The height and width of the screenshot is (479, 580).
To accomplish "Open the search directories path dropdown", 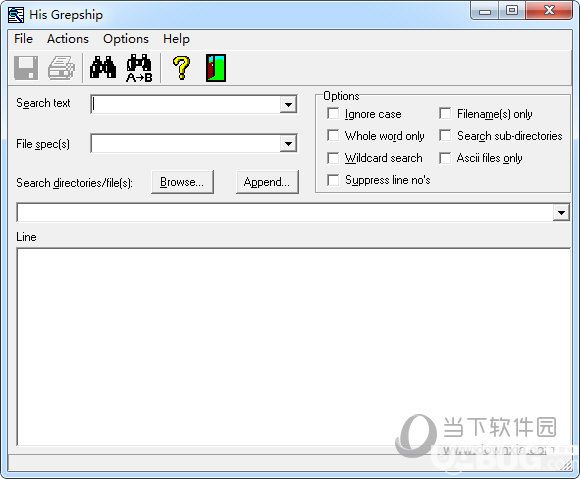I will tap(561, 213).
